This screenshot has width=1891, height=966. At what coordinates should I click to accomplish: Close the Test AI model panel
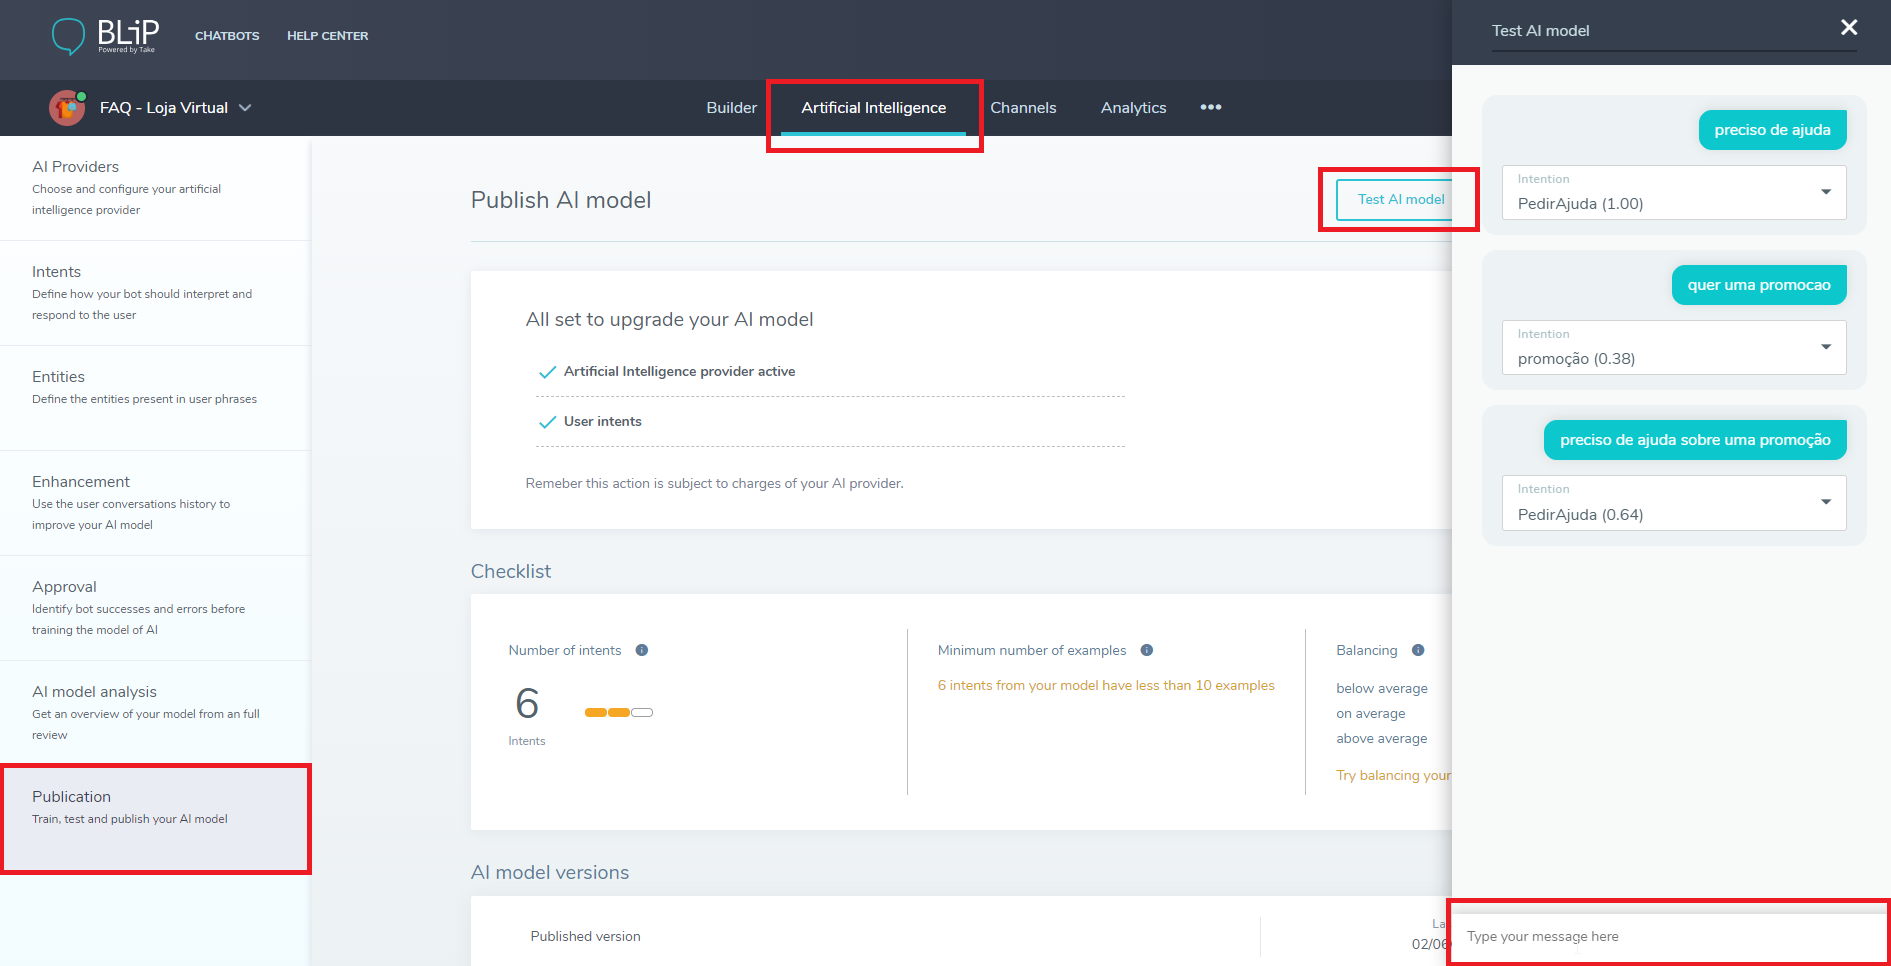pyautogui.click(x=1848, y=28)
